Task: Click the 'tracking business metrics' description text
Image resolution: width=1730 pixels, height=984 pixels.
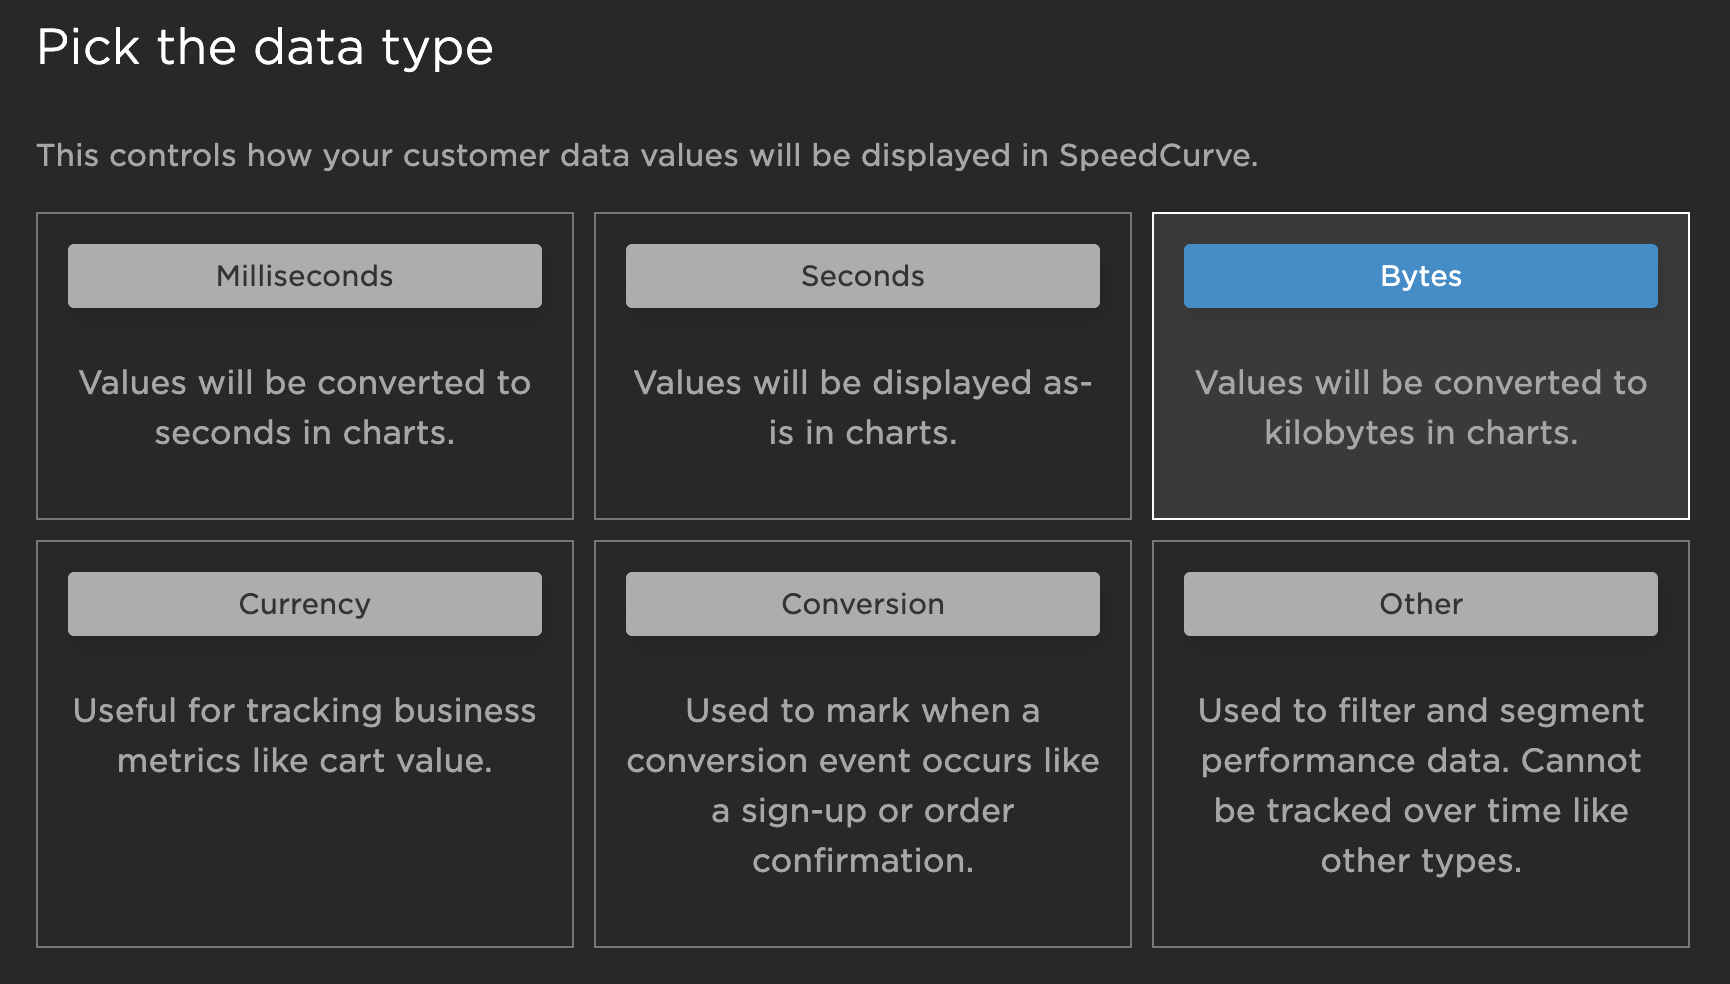Action: pyautogui.click(x=305, y=736)
